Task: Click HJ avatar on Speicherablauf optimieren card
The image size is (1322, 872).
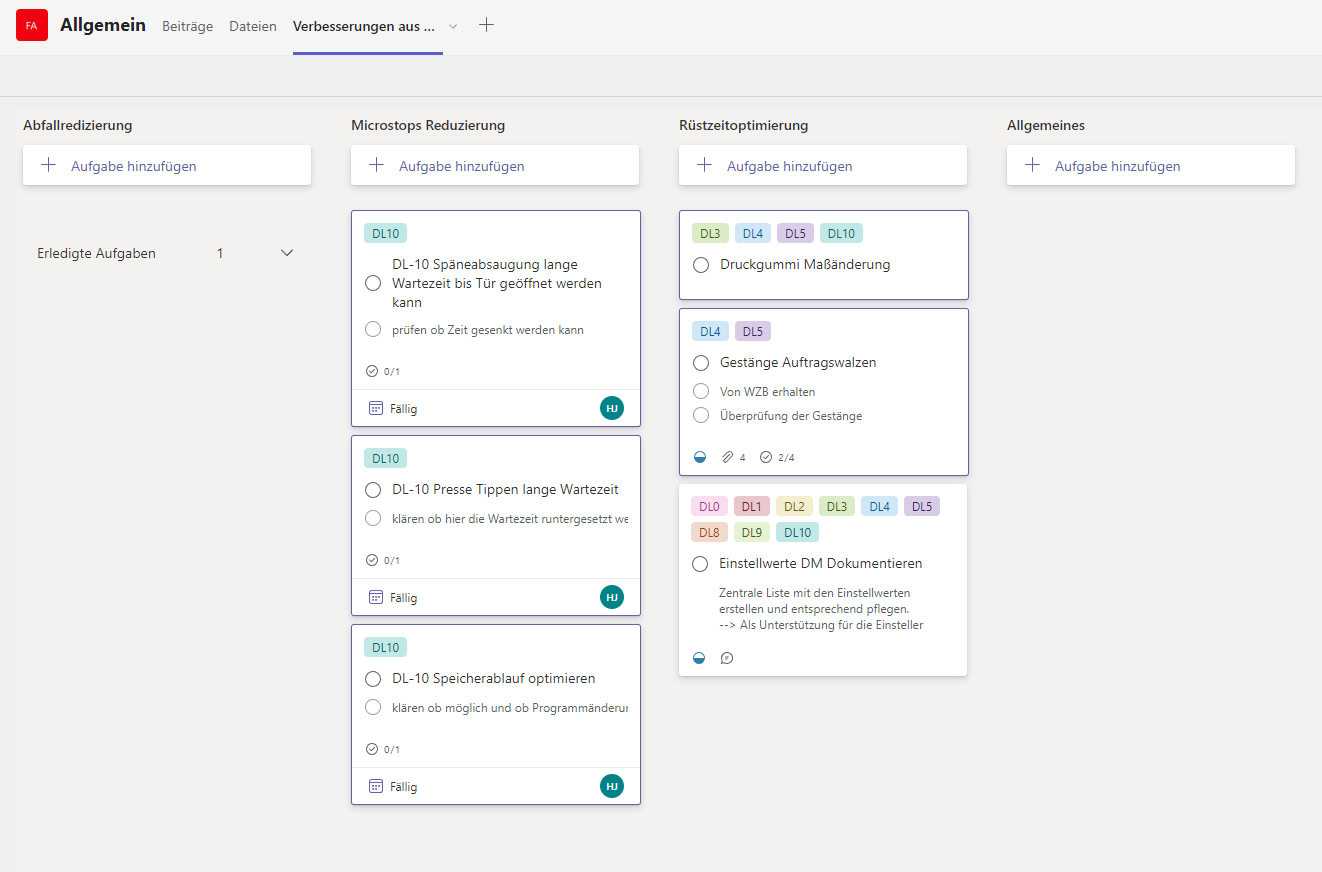Action: click(x=612, y=786)
